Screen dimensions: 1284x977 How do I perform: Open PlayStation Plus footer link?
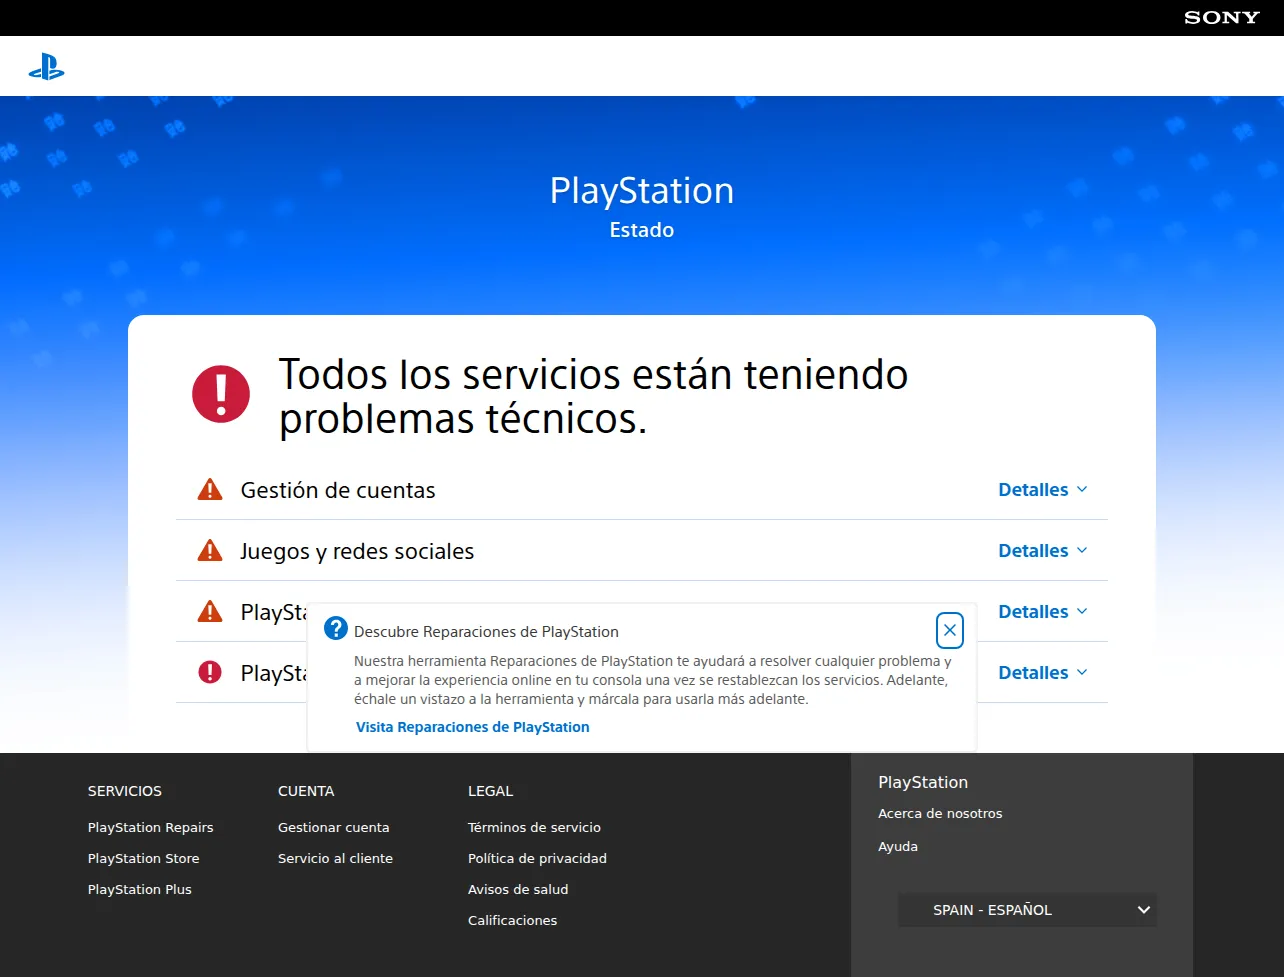click(140, 890)
